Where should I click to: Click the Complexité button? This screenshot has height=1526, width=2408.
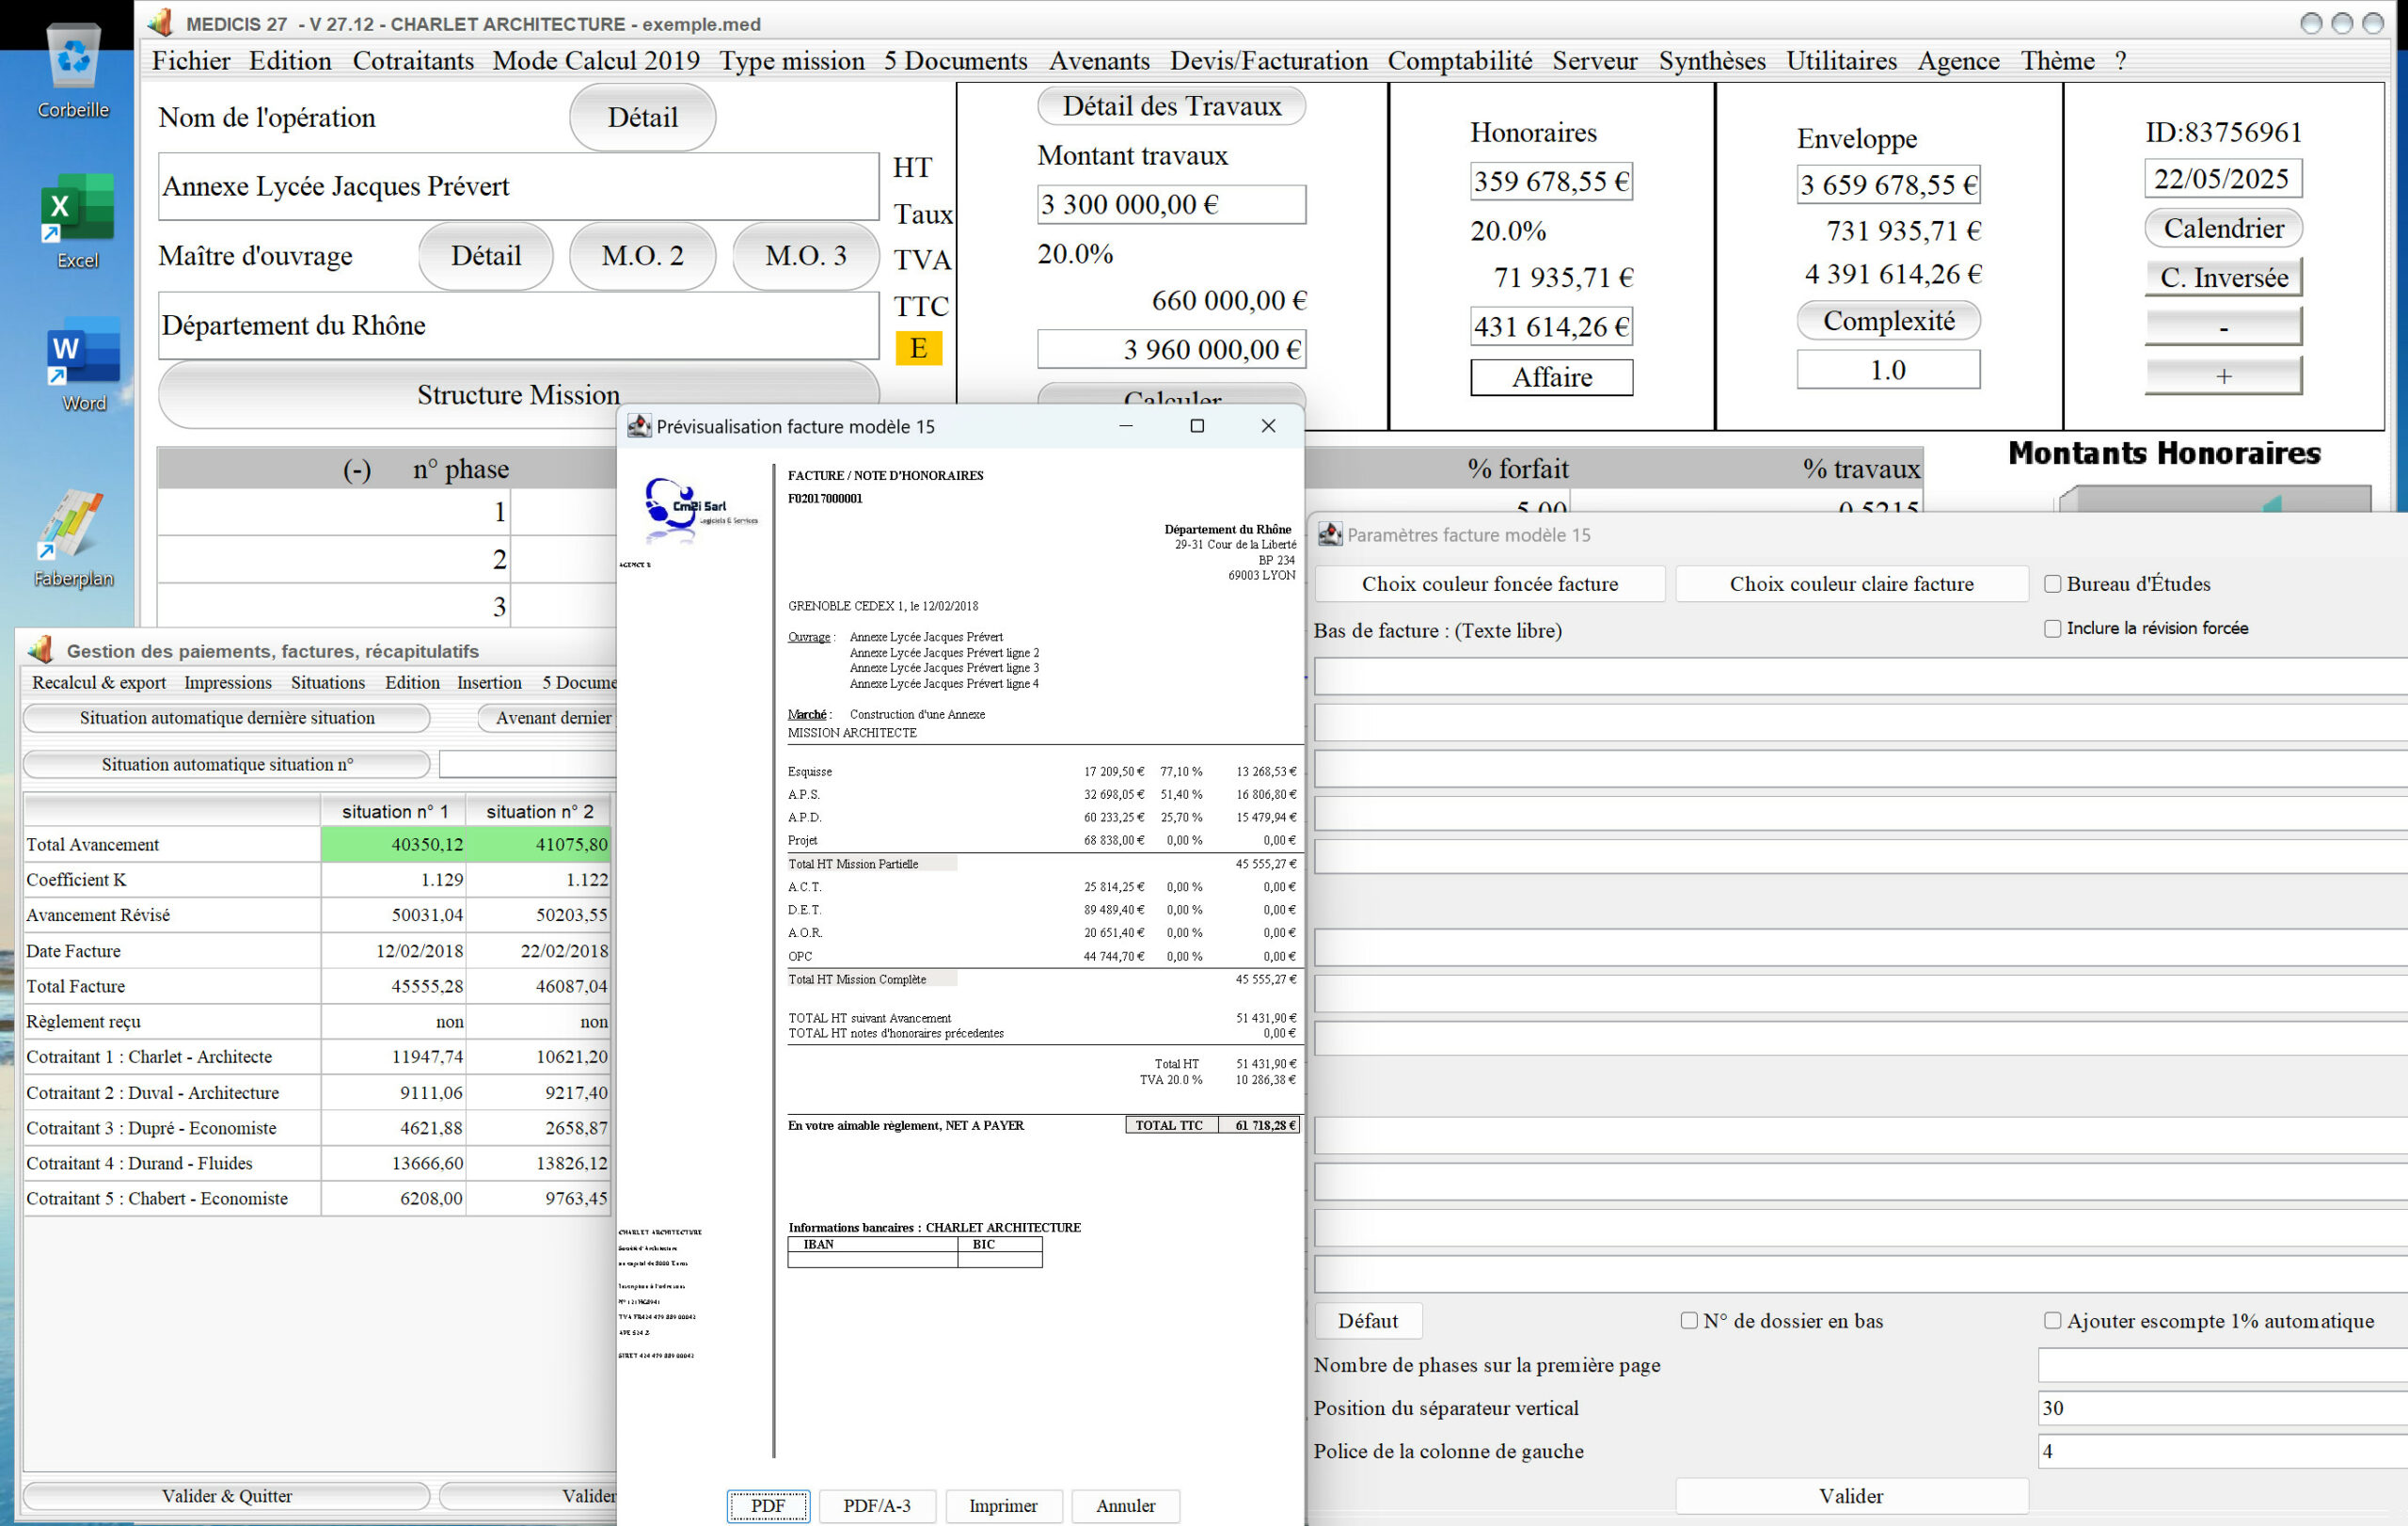click(1888, 321)
